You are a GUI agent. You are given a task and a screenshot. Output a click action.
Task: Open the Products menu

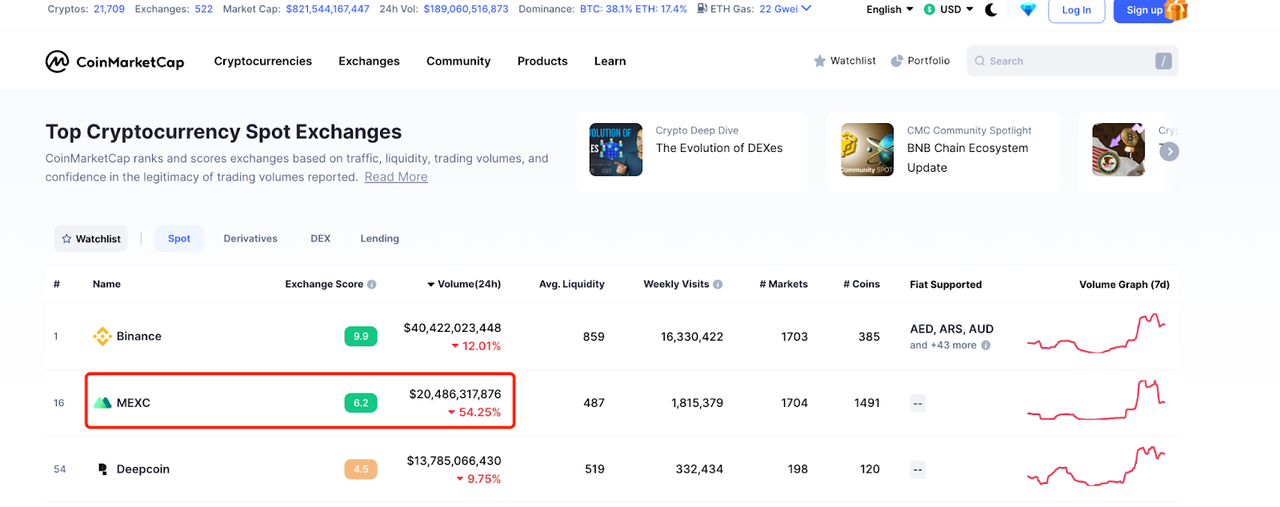coord(542,61)
